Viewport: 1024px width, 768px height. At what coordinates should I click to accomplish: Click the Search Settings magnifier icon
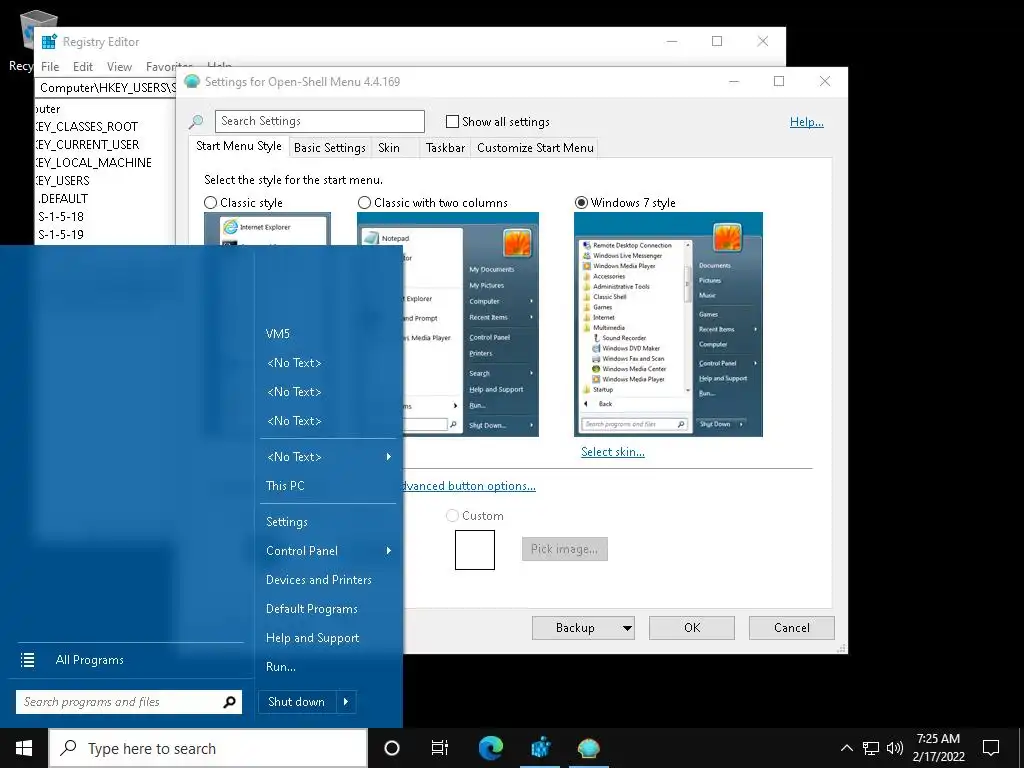(x=196, y=121)
